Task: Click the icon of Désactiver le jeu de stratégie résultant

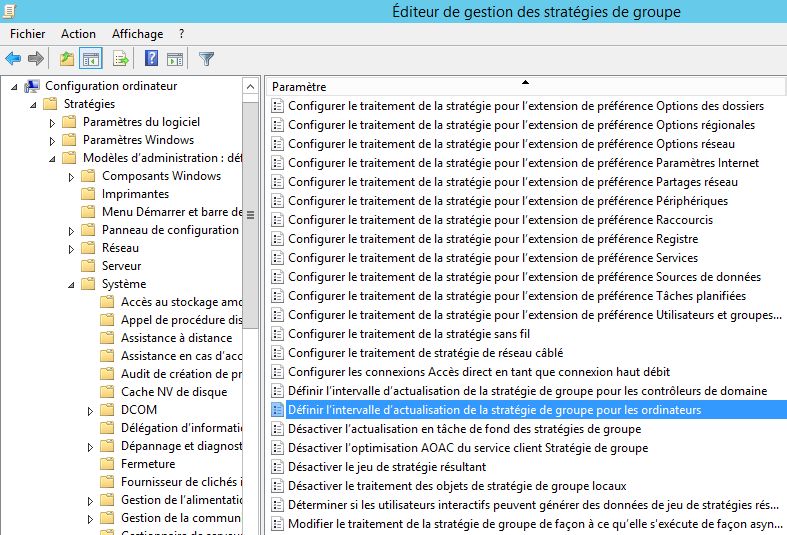Action: (x=277, y=467)
